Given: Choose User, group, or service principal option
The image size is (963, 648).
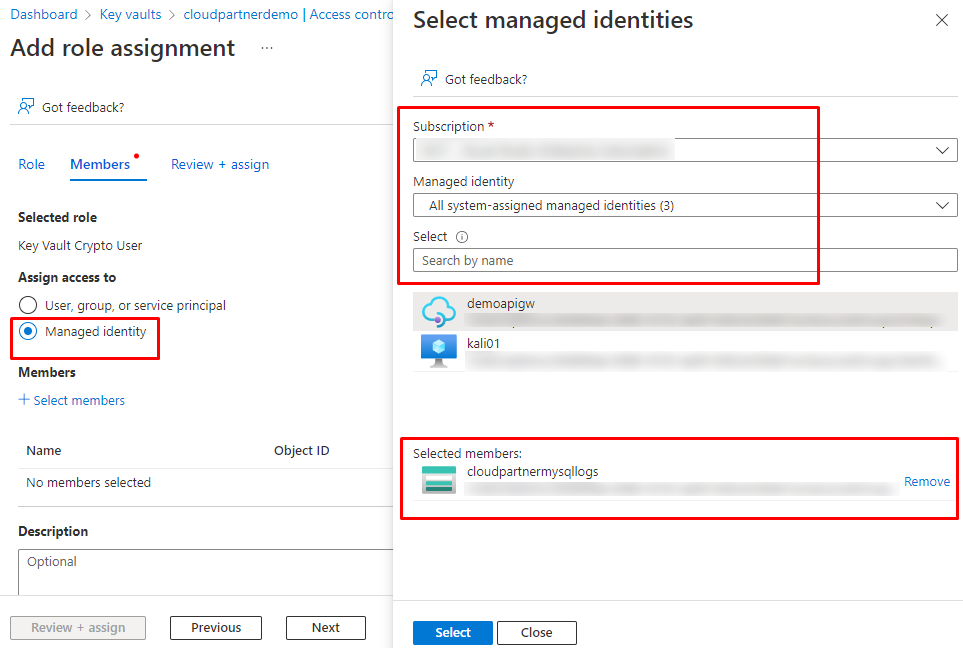Looking at the screenshot, I should pyautogui.click(x=29, y=305).
